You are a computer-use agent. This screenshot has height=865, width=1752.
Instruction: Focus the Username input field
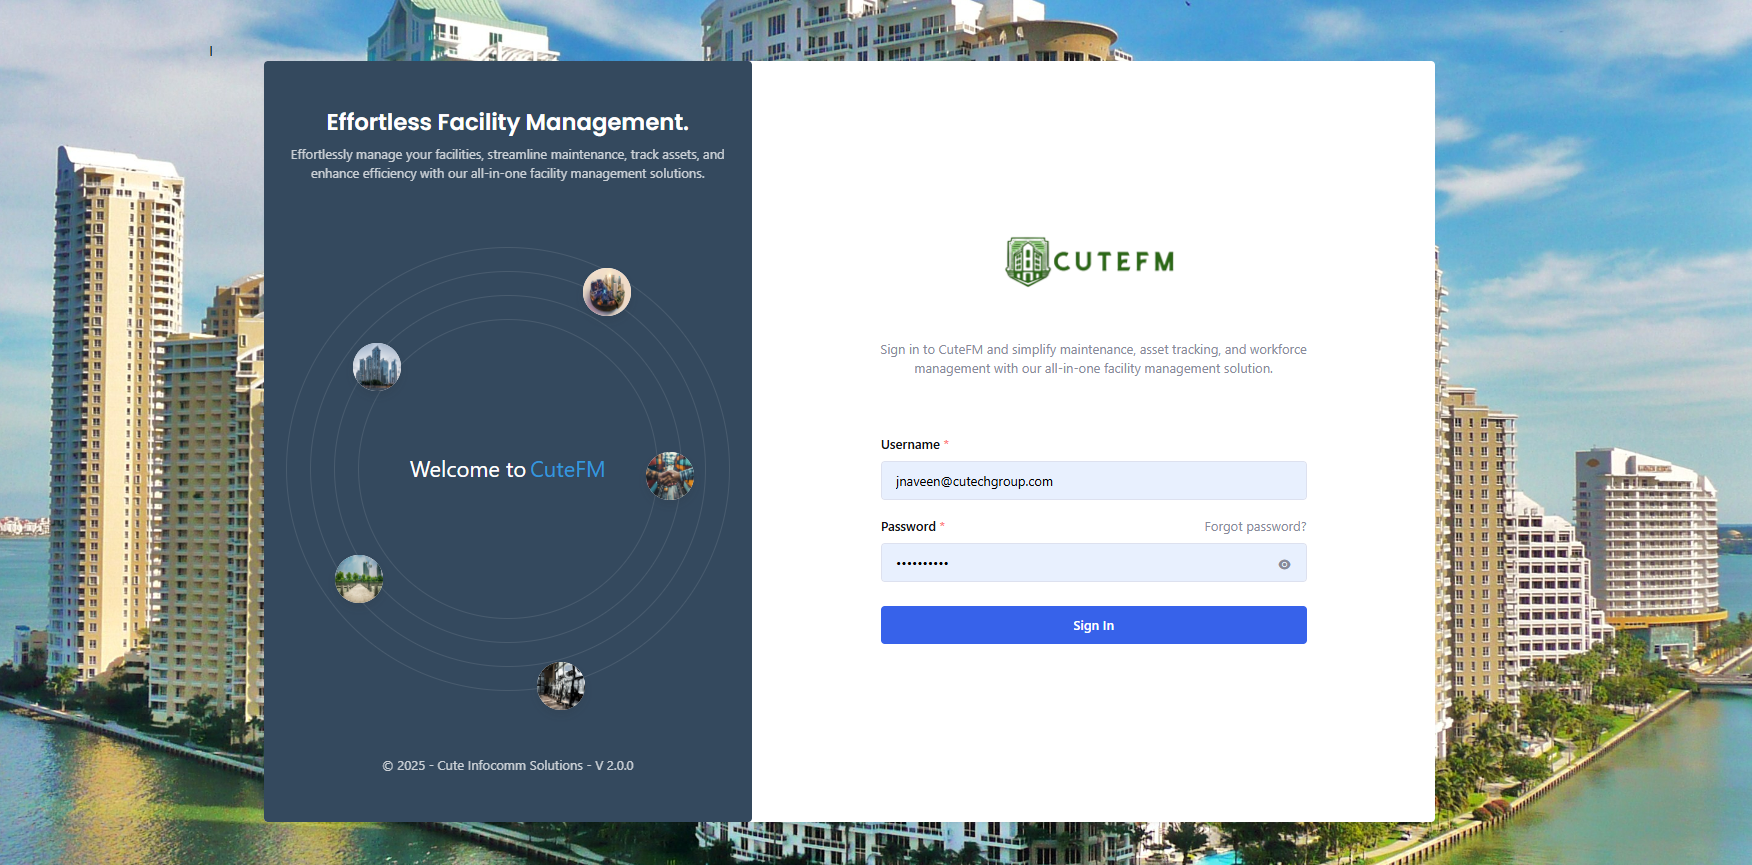pos(1093,481)
